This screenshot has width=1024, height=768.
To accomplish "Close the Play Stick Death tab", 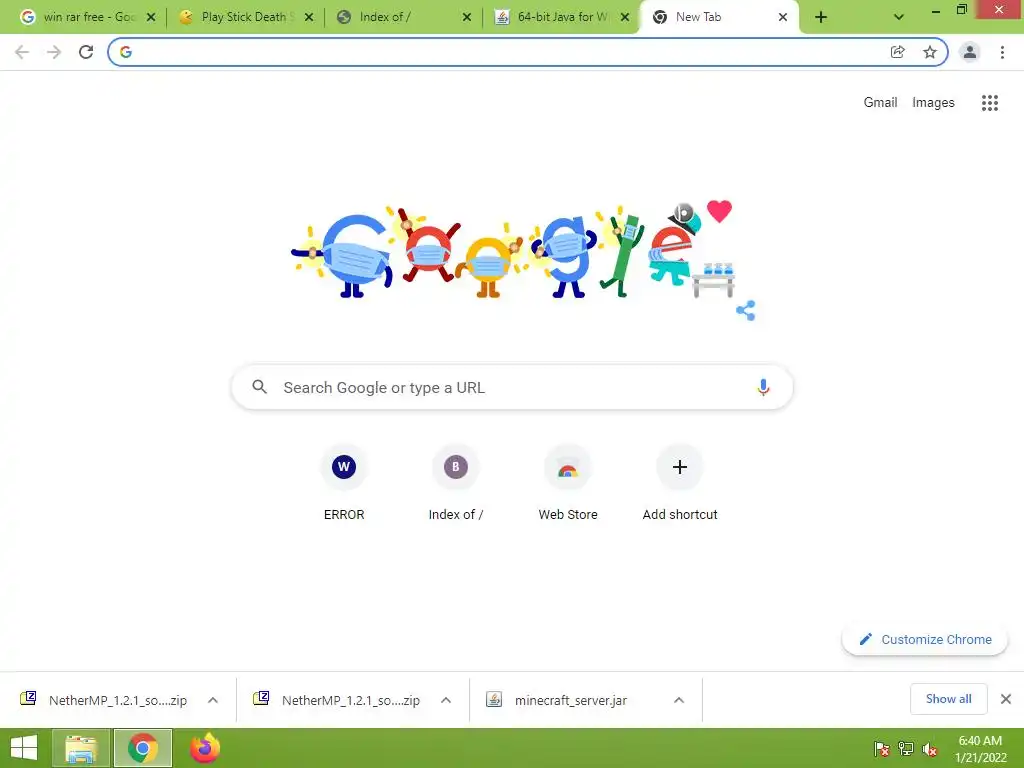I will click(309, 17).
